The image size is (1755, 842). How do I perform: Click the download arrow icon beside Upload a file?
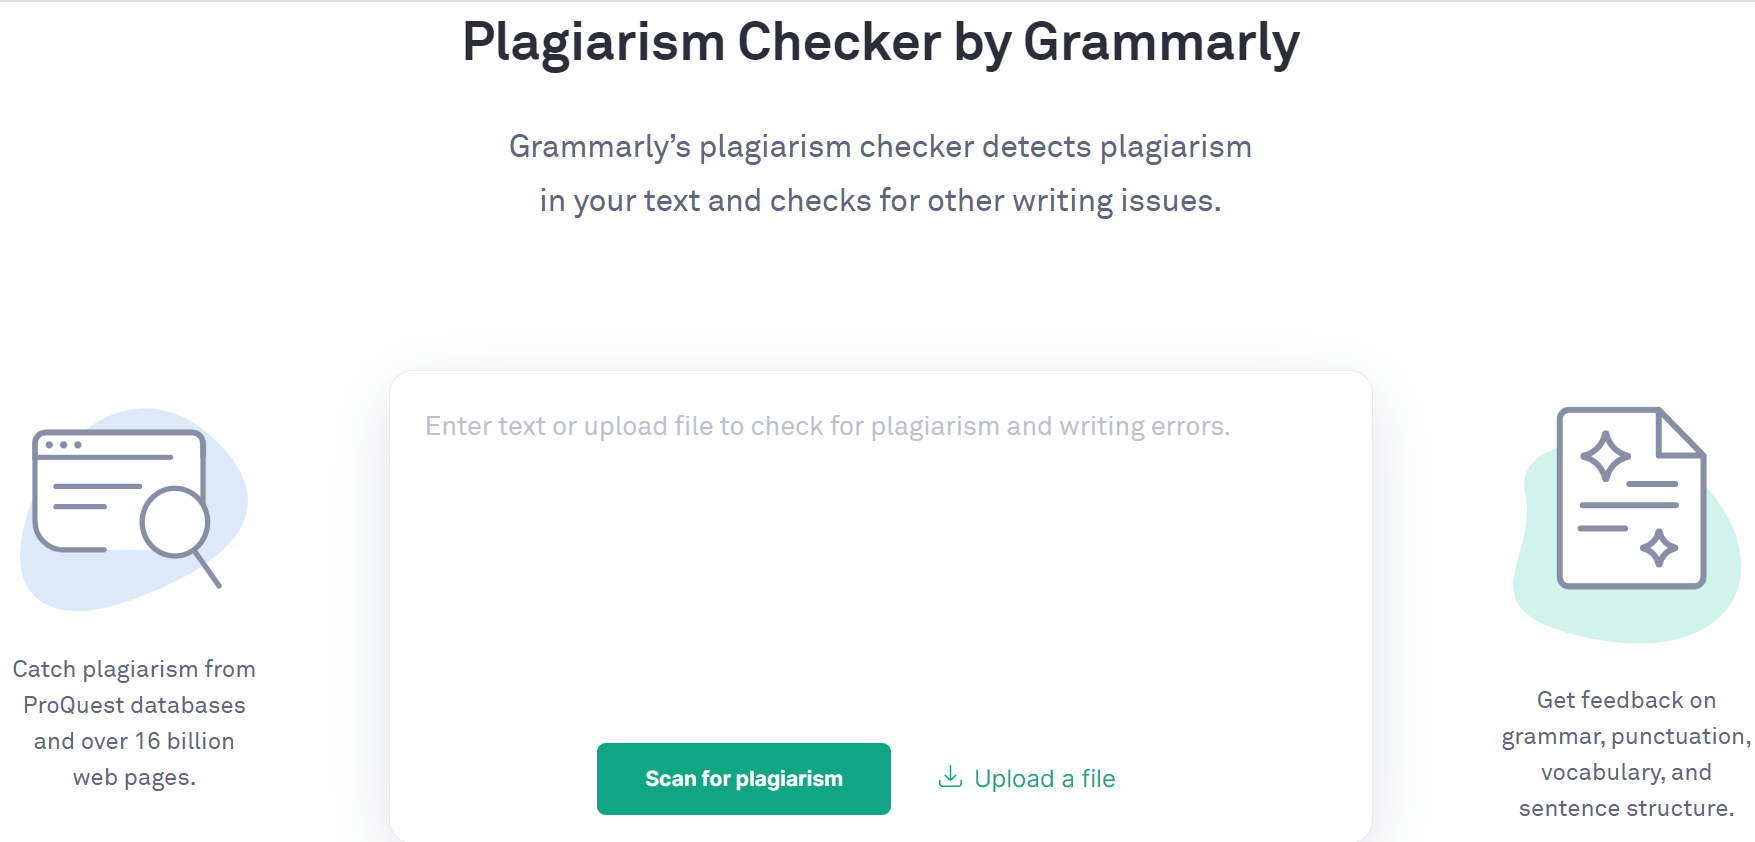point(949,778)
